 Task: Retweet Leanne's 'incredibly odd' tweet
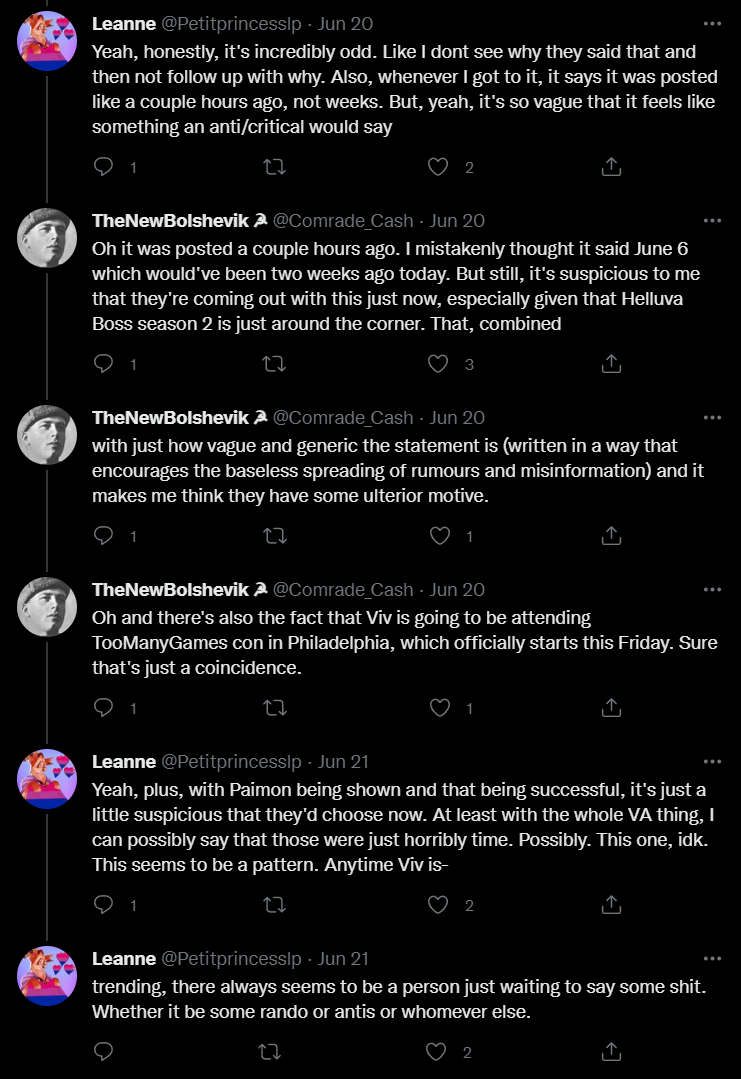tap(275, 167)
